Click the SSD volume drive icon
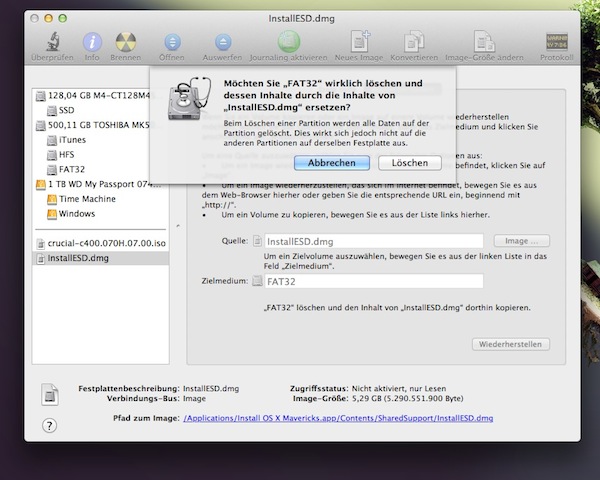 tap(52, 111)
